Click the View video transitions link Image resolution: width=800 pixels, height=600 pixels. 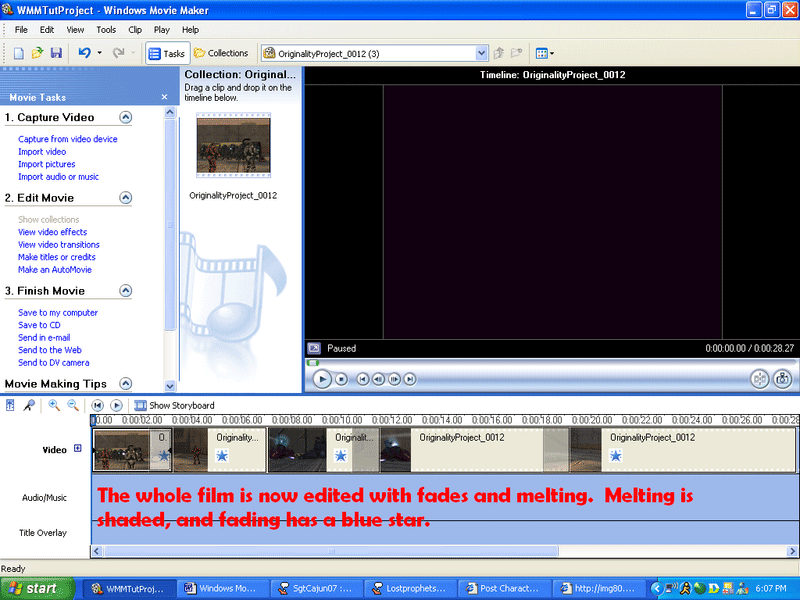pyautogui.click(x=59, y=245)
